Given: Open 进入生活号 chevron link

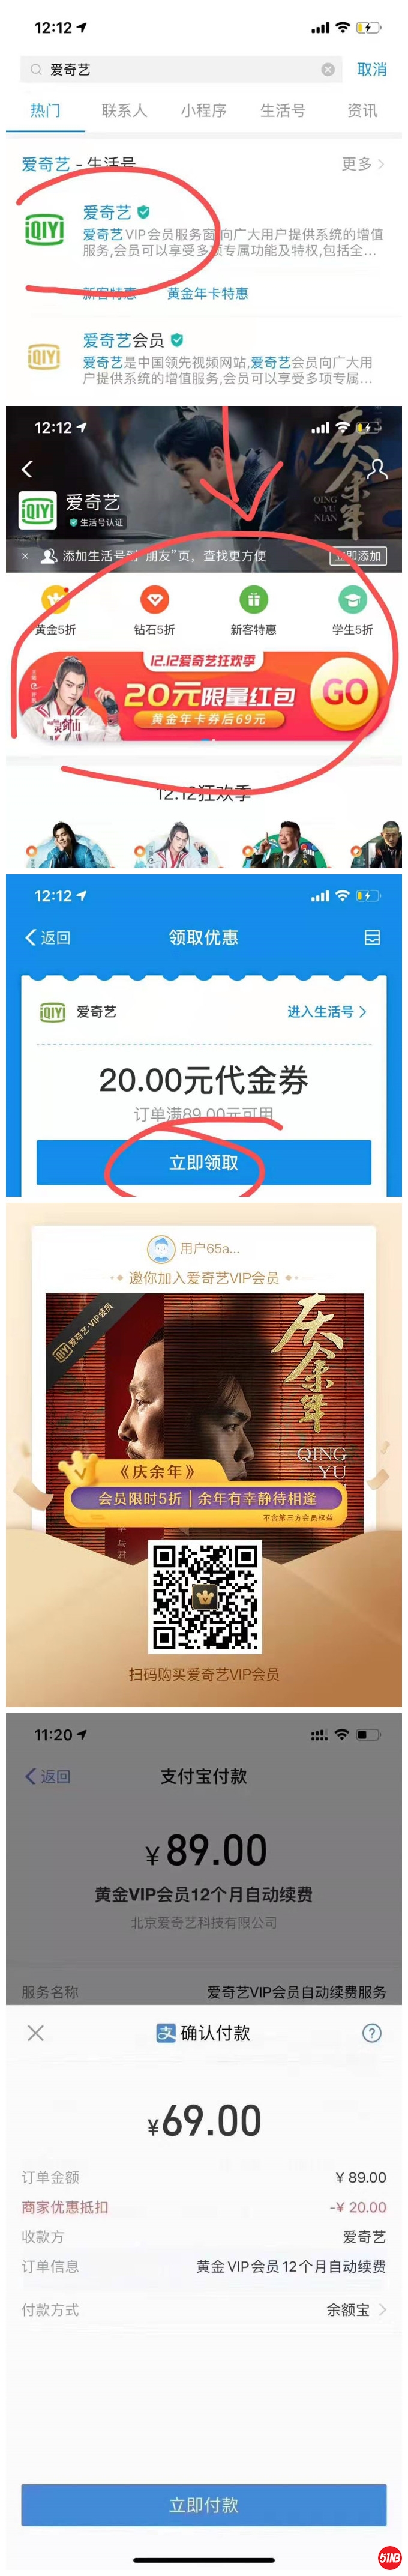Looking at the screenshot, I should click(327, 1012).
